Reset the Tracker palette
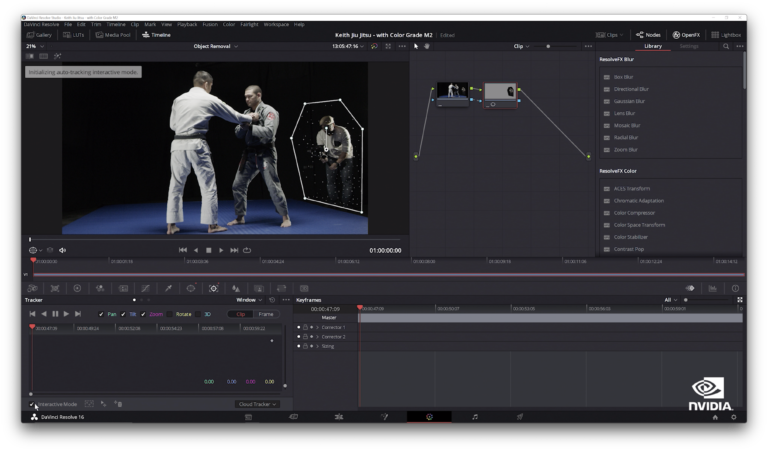The width and height of the screenshot is (768, 451). pos(272,300)
